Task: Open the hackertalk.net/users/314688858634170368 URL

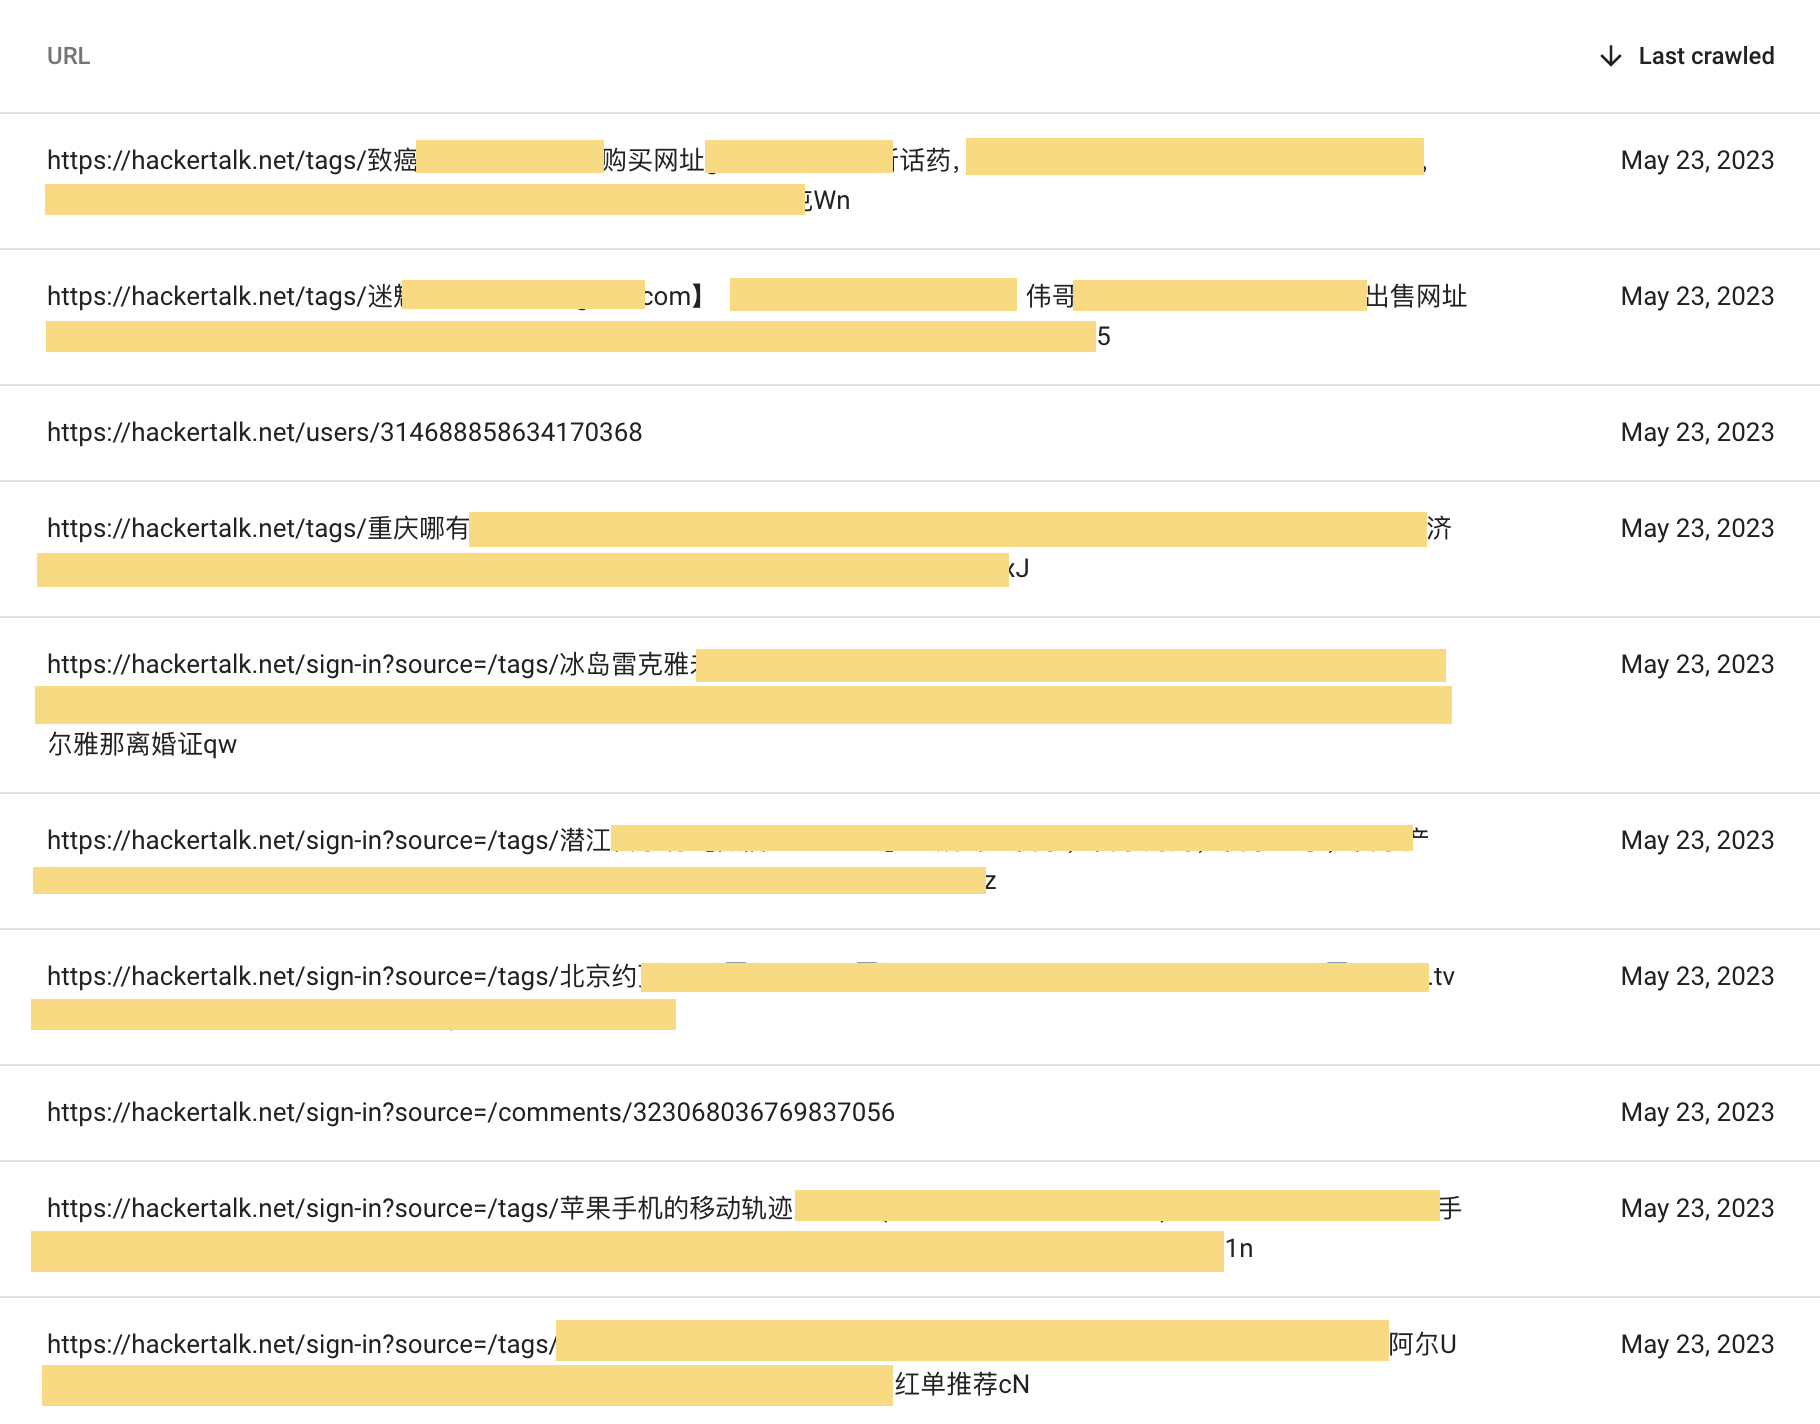Action: (344, 432)
